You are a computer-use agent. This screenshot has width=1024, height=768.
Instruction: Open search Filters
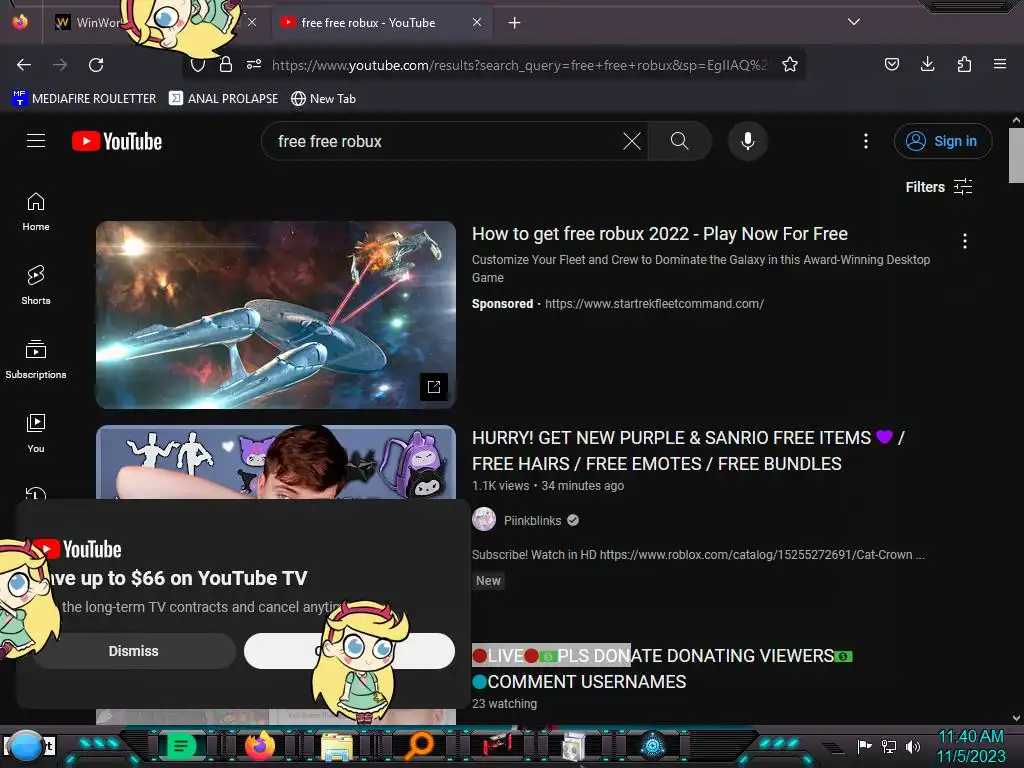pyautogui.click(x=938, y=187)
